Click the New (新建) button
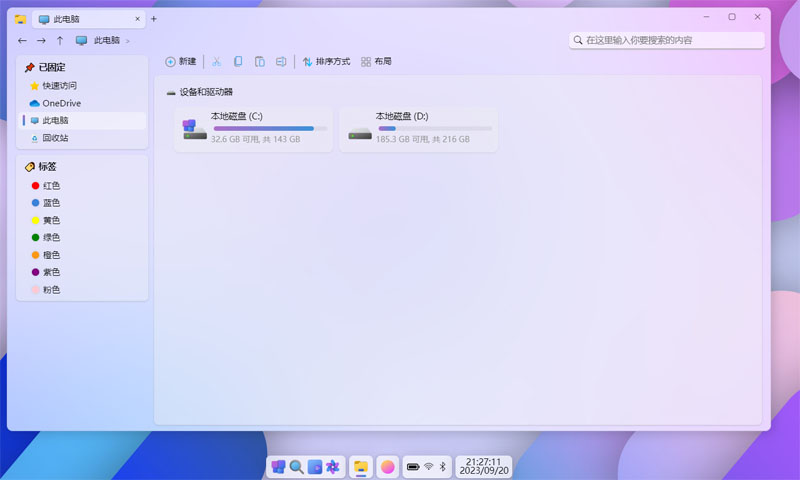Image resolution: width=800 pixels, height=480 pixels. pyautogui.click(x=181, y=62)
